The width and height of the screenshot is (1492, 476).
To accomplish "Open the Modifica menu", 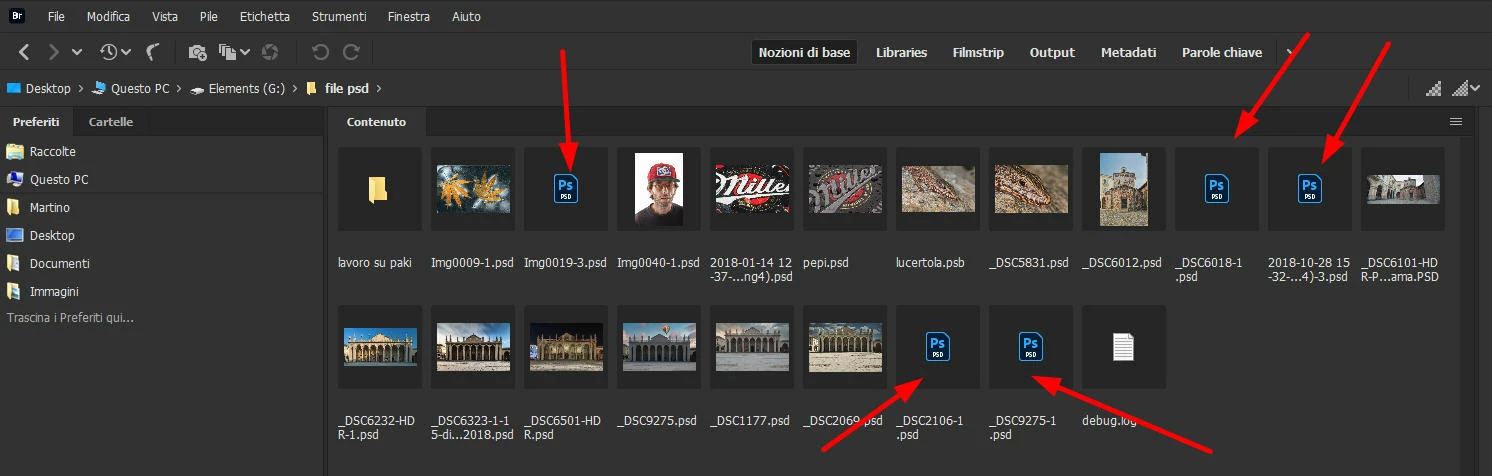I will (x=108, y=17).
